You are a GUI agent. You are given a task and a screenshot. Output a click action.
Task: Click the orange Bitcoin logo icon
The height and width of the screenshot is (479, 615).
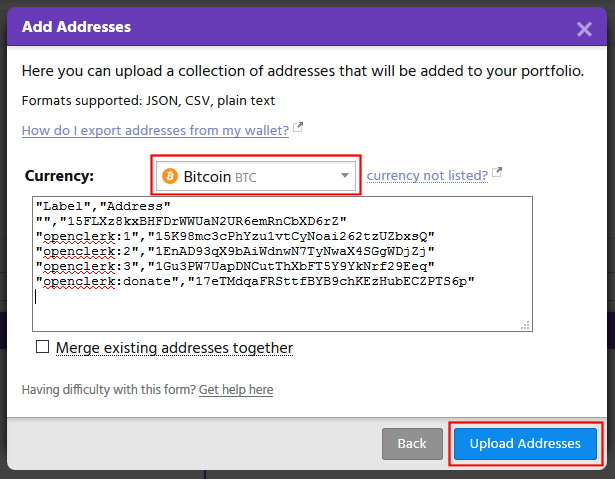coord(169,176)
